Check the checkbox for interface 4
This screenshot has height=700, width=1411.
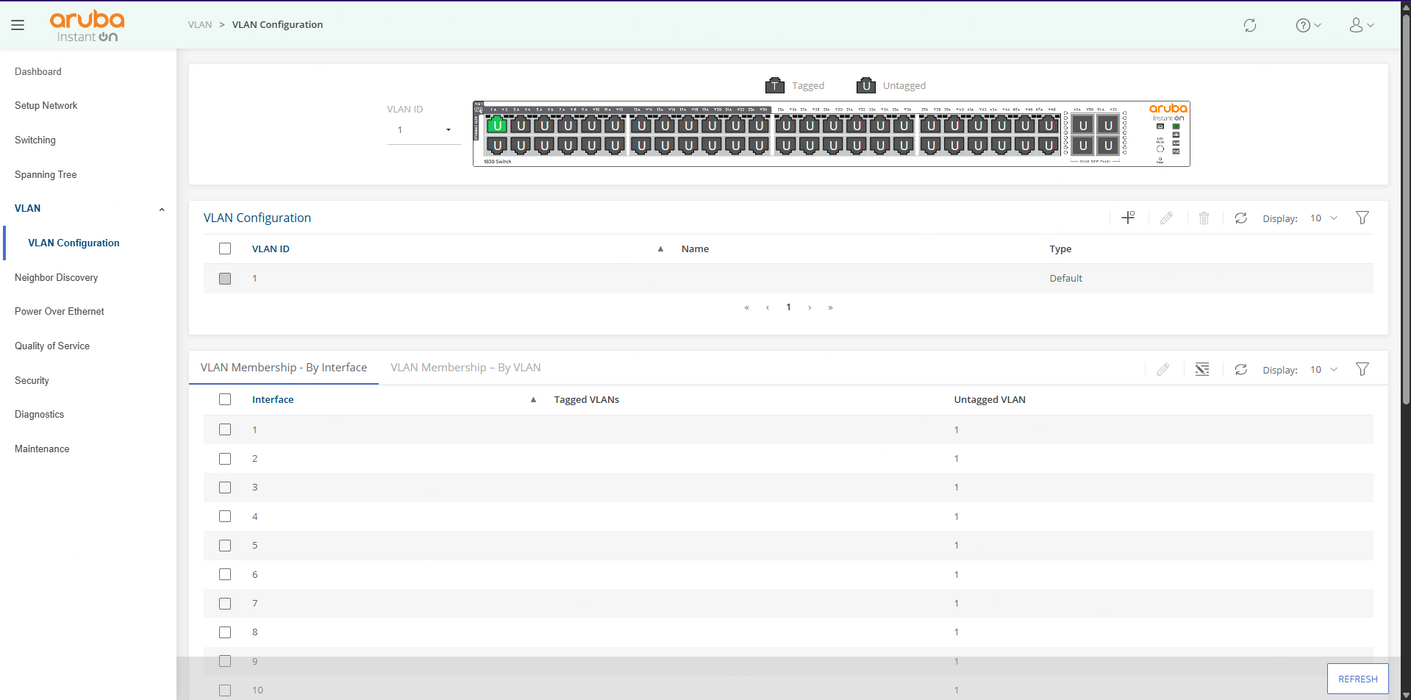tap(225, 516)
